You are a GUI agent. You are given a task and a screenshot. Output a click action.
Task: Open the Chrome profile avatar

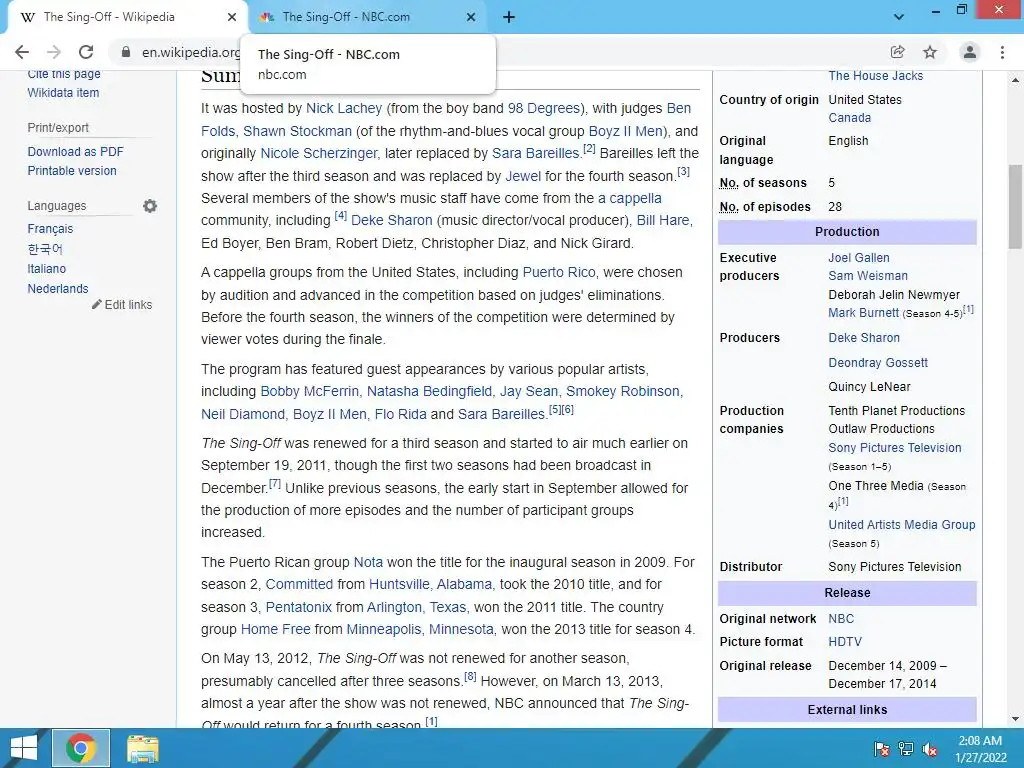tap(970, 52)
